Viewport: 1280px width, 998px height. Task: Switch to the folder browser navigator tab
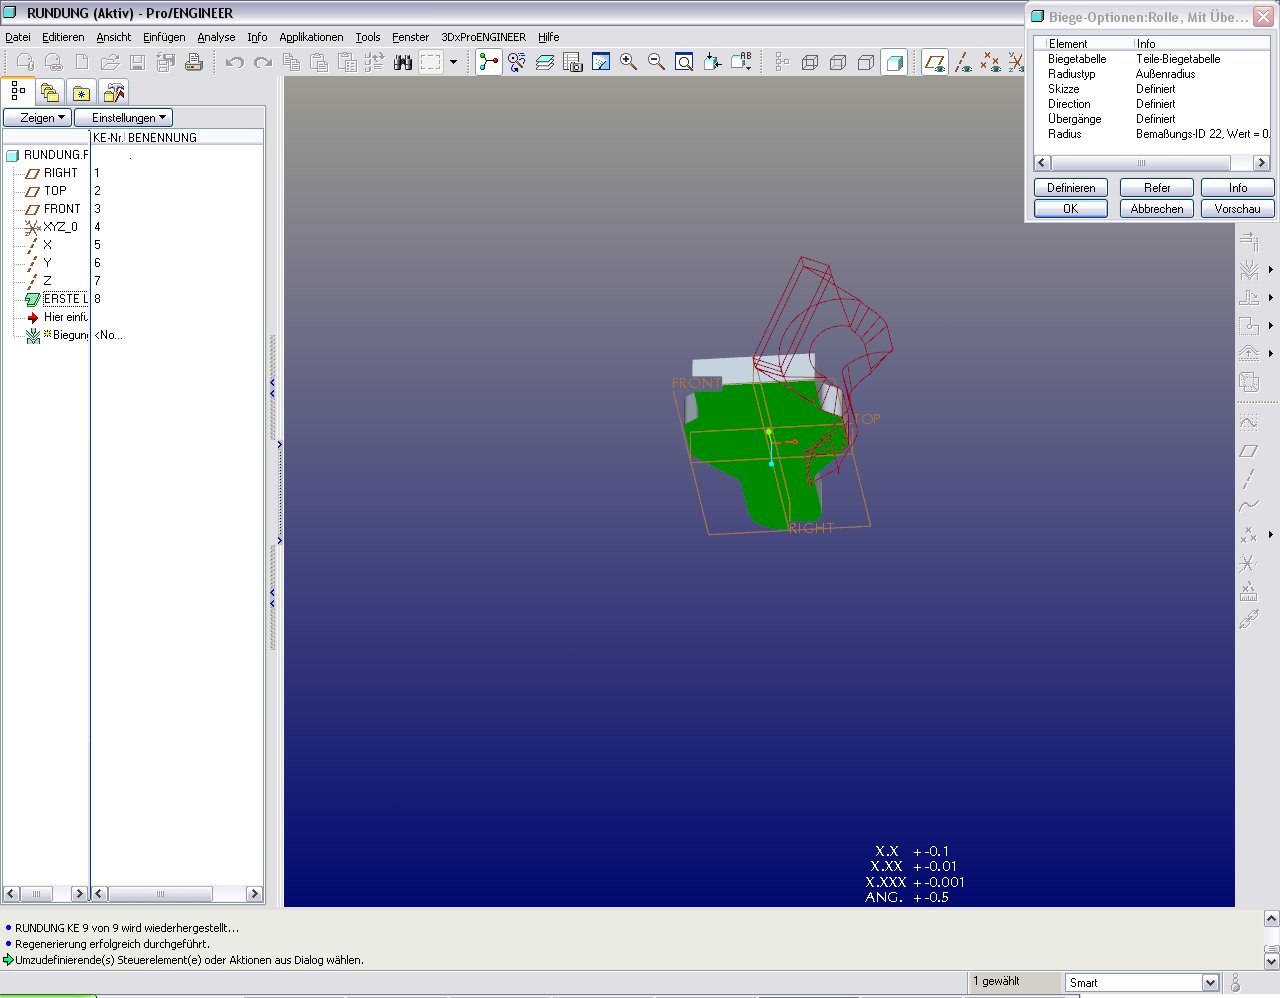[x=49, y=92]
